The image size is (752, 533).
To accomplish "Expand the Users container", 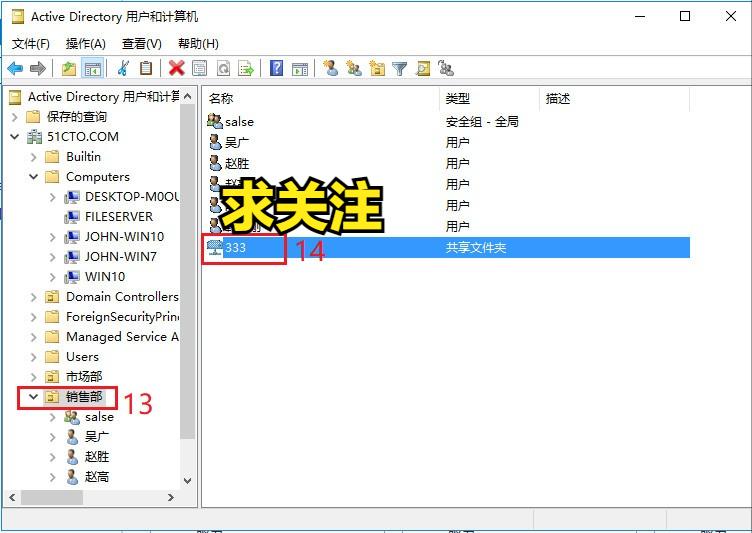I will pos(33,357).
